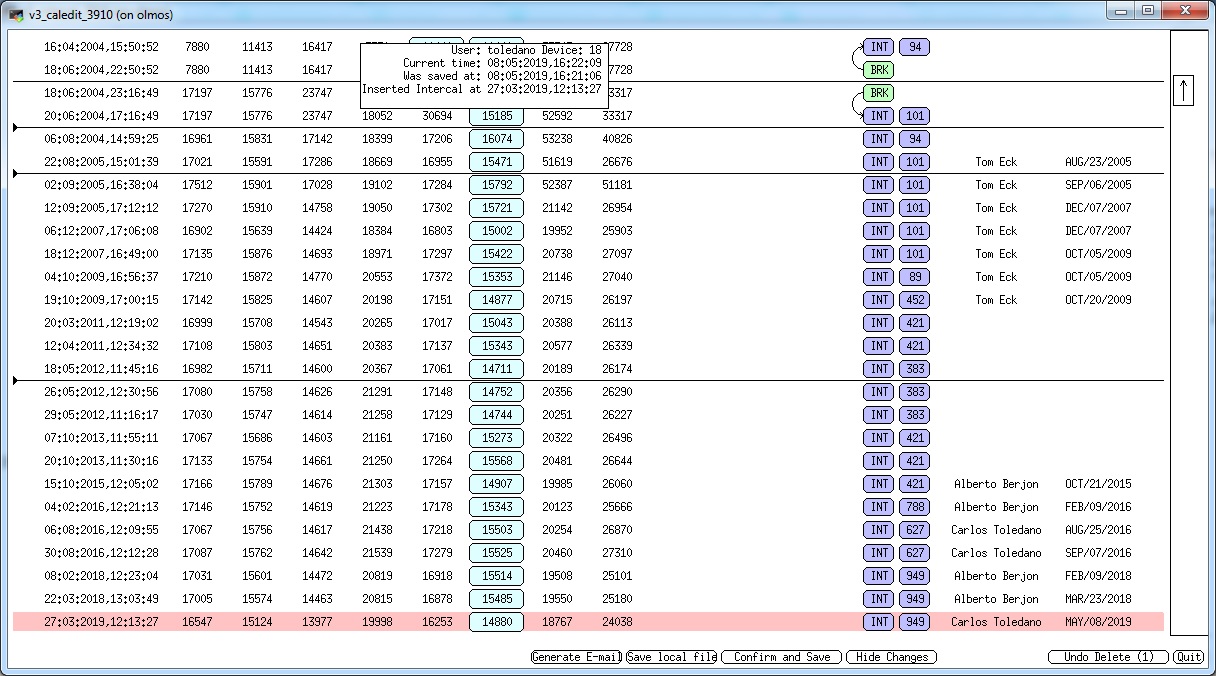Select the 14880 cell in the highlighted row

(x=497, y=622)
